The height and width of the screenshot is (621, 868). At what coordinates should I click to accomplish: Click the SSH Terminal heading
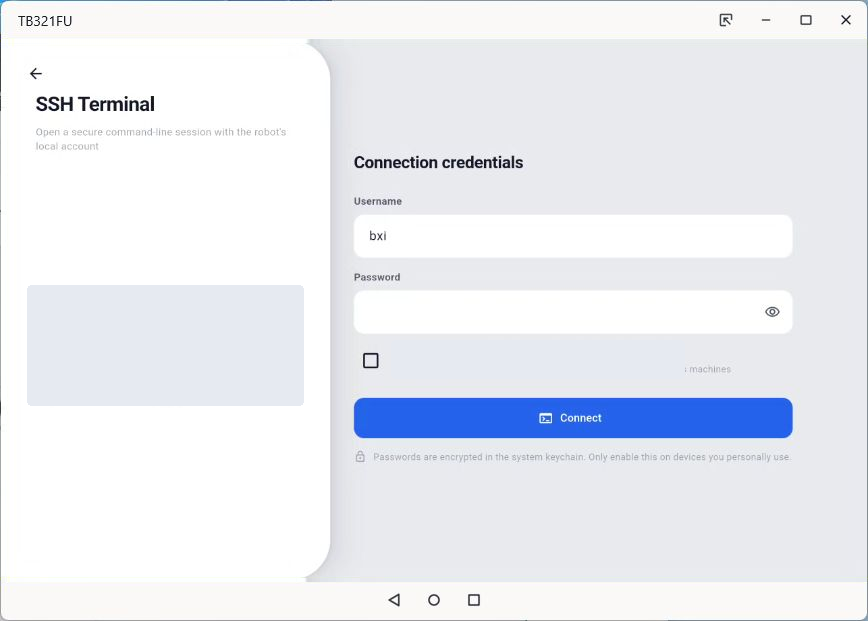tap(95, 104)
